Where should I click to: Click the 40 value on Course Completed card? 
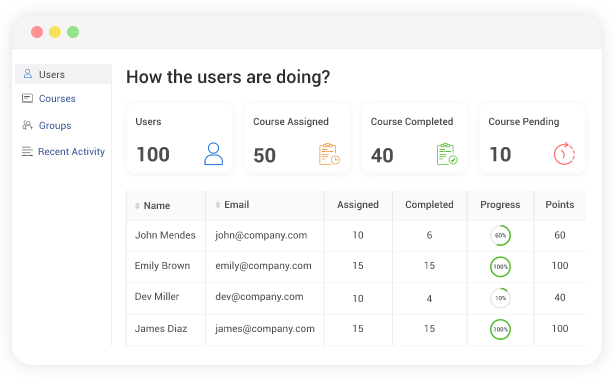coord(382,156)
